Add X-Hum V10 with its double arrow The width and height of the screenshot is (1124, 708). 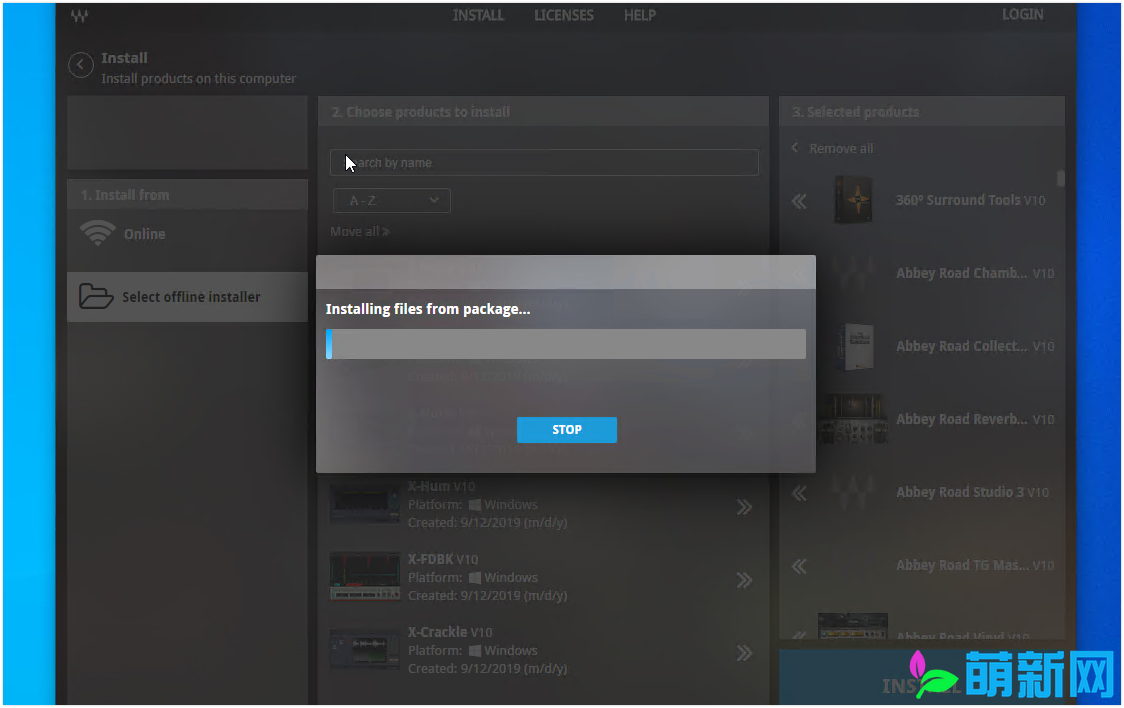tap(744, 507)
